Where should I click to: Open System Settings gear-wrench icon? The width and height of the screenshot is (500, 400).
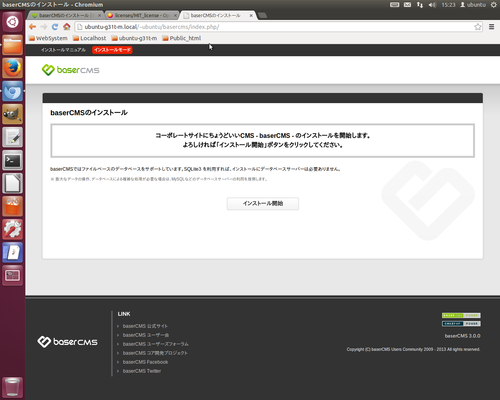pyautogui.click(x=13, y=229)
